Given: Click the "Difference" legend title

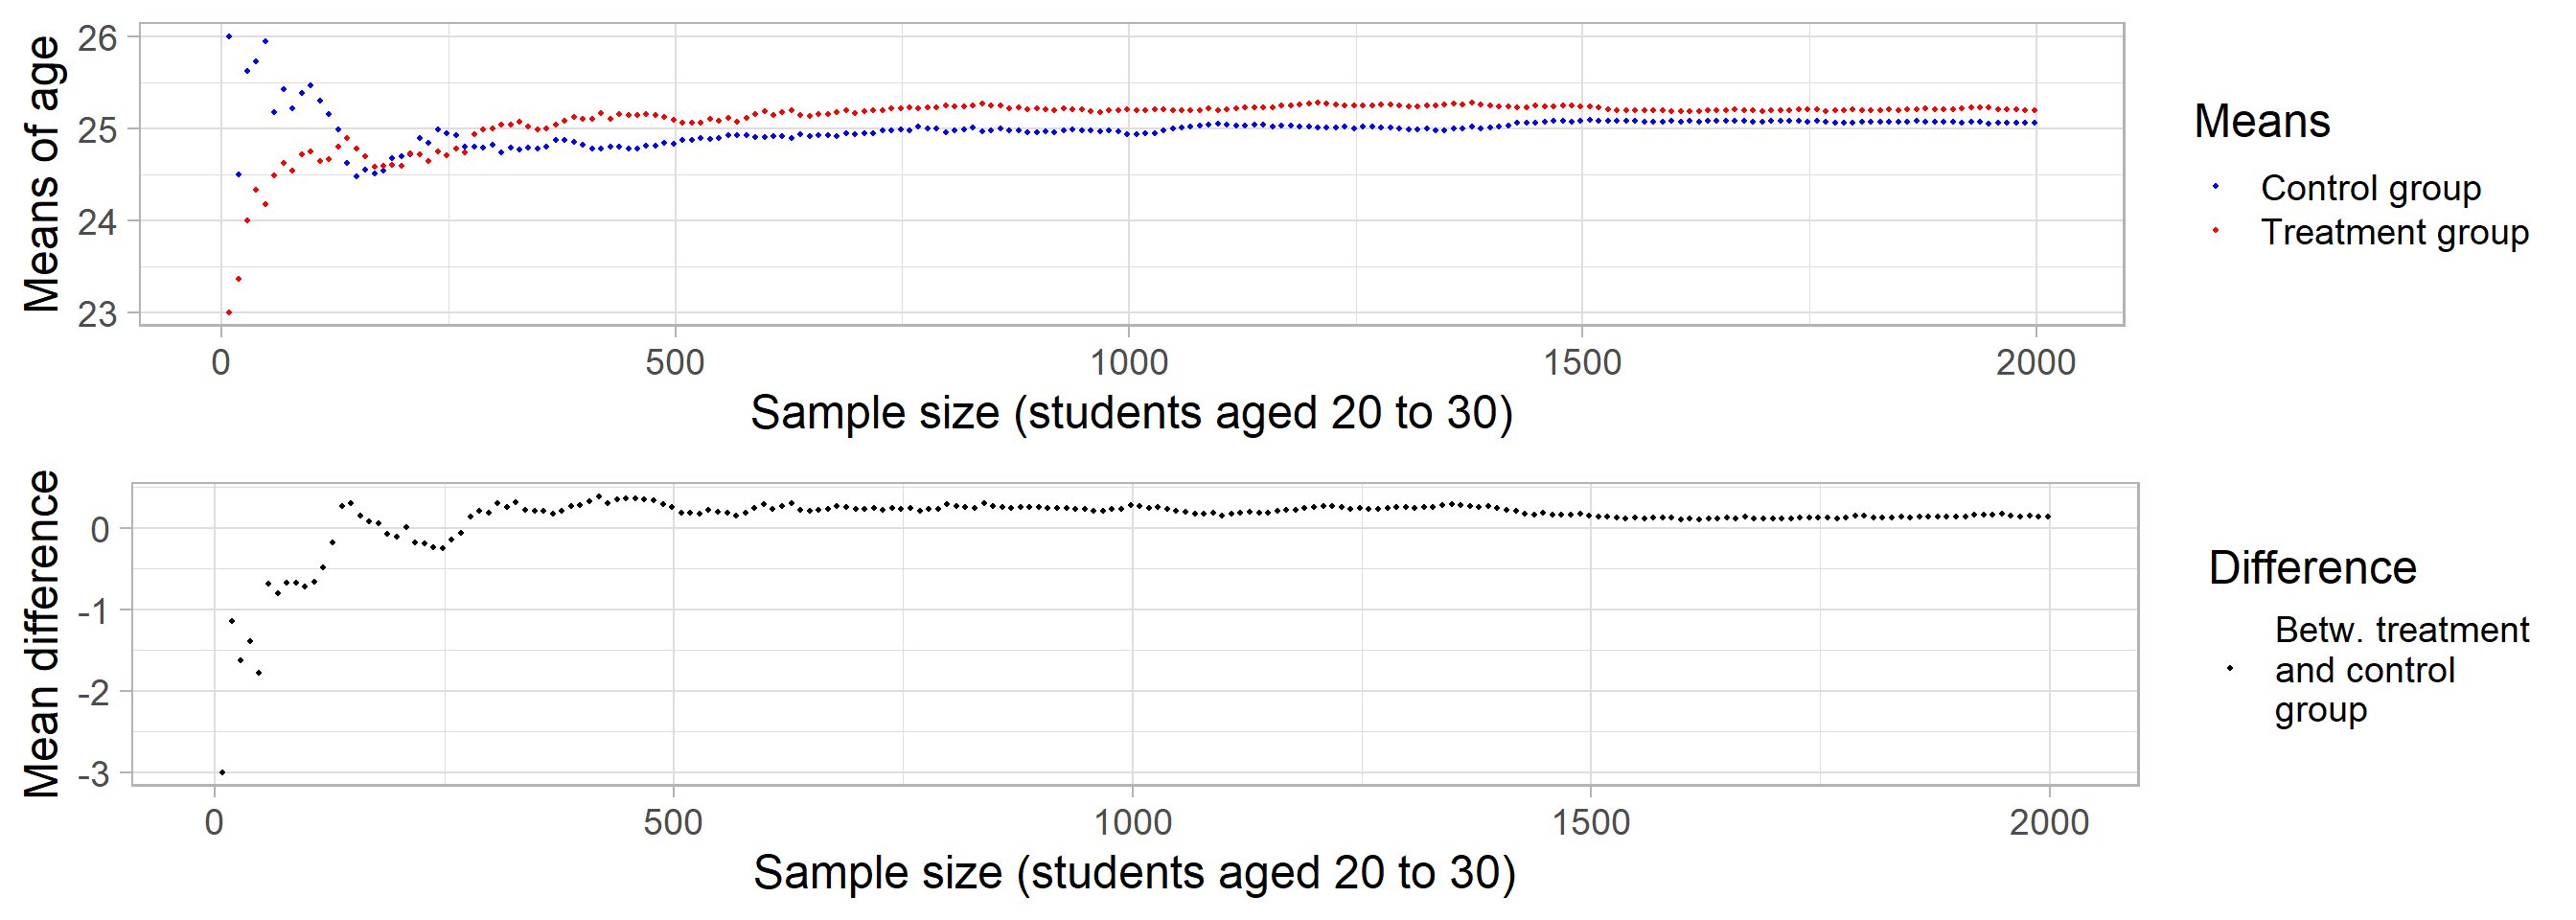Looking at the screenshot, I should [x=2312, y=568].
